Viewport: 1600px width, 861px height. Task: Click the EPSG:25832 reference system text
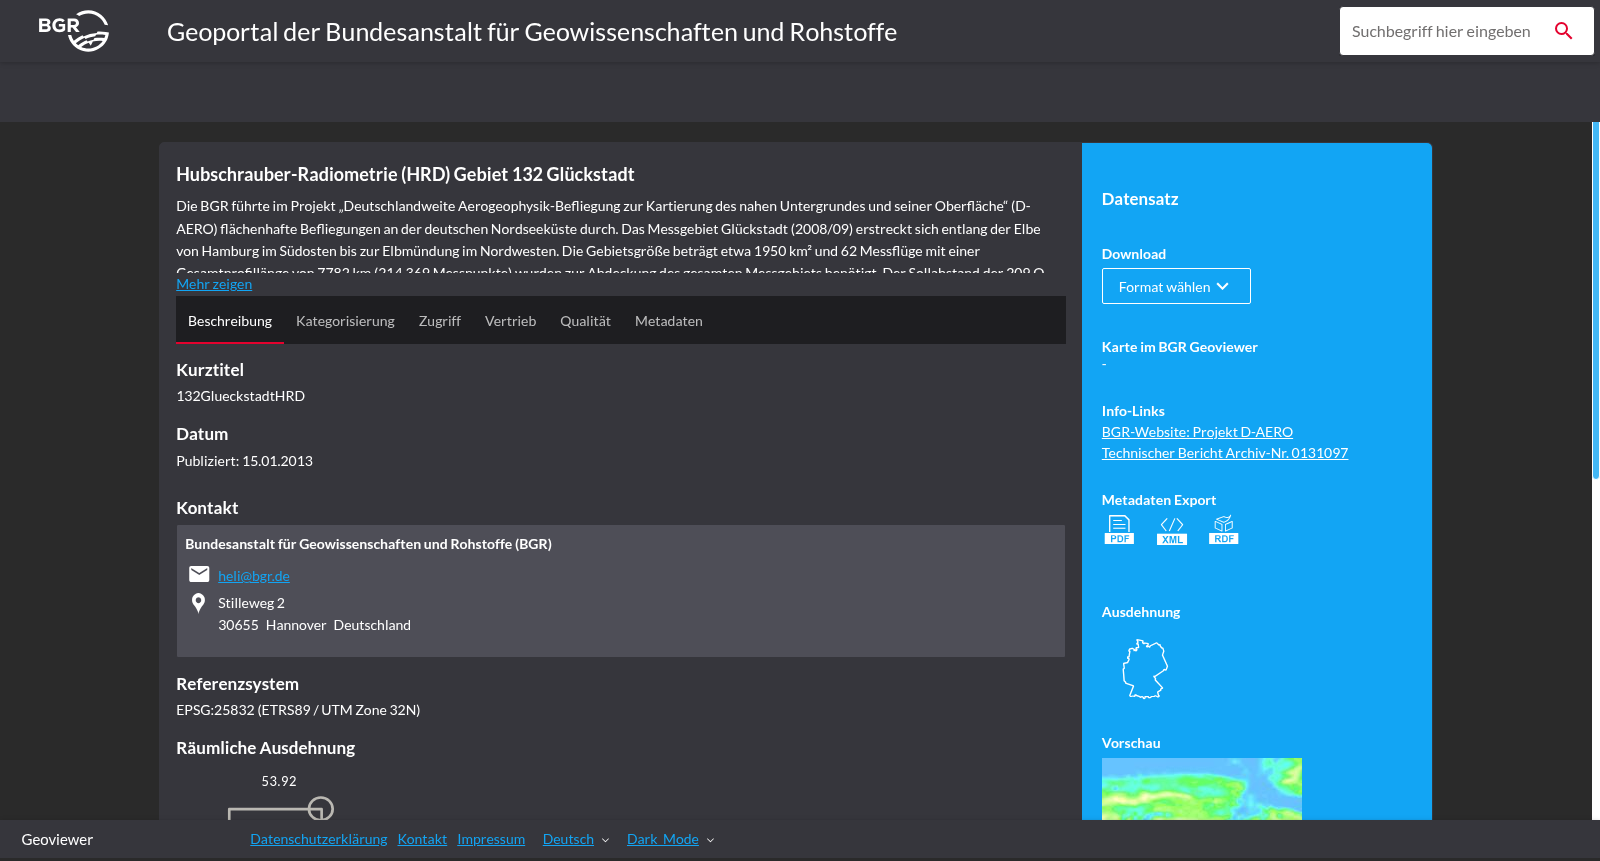pyautogui.click(x=298, y=710)
